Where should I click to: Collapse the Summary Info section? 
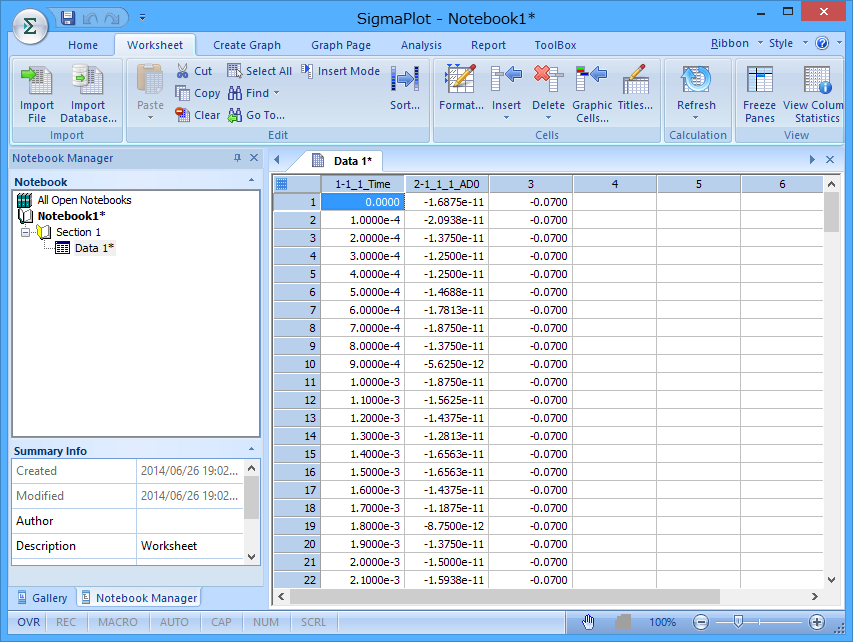pos(251,449)
